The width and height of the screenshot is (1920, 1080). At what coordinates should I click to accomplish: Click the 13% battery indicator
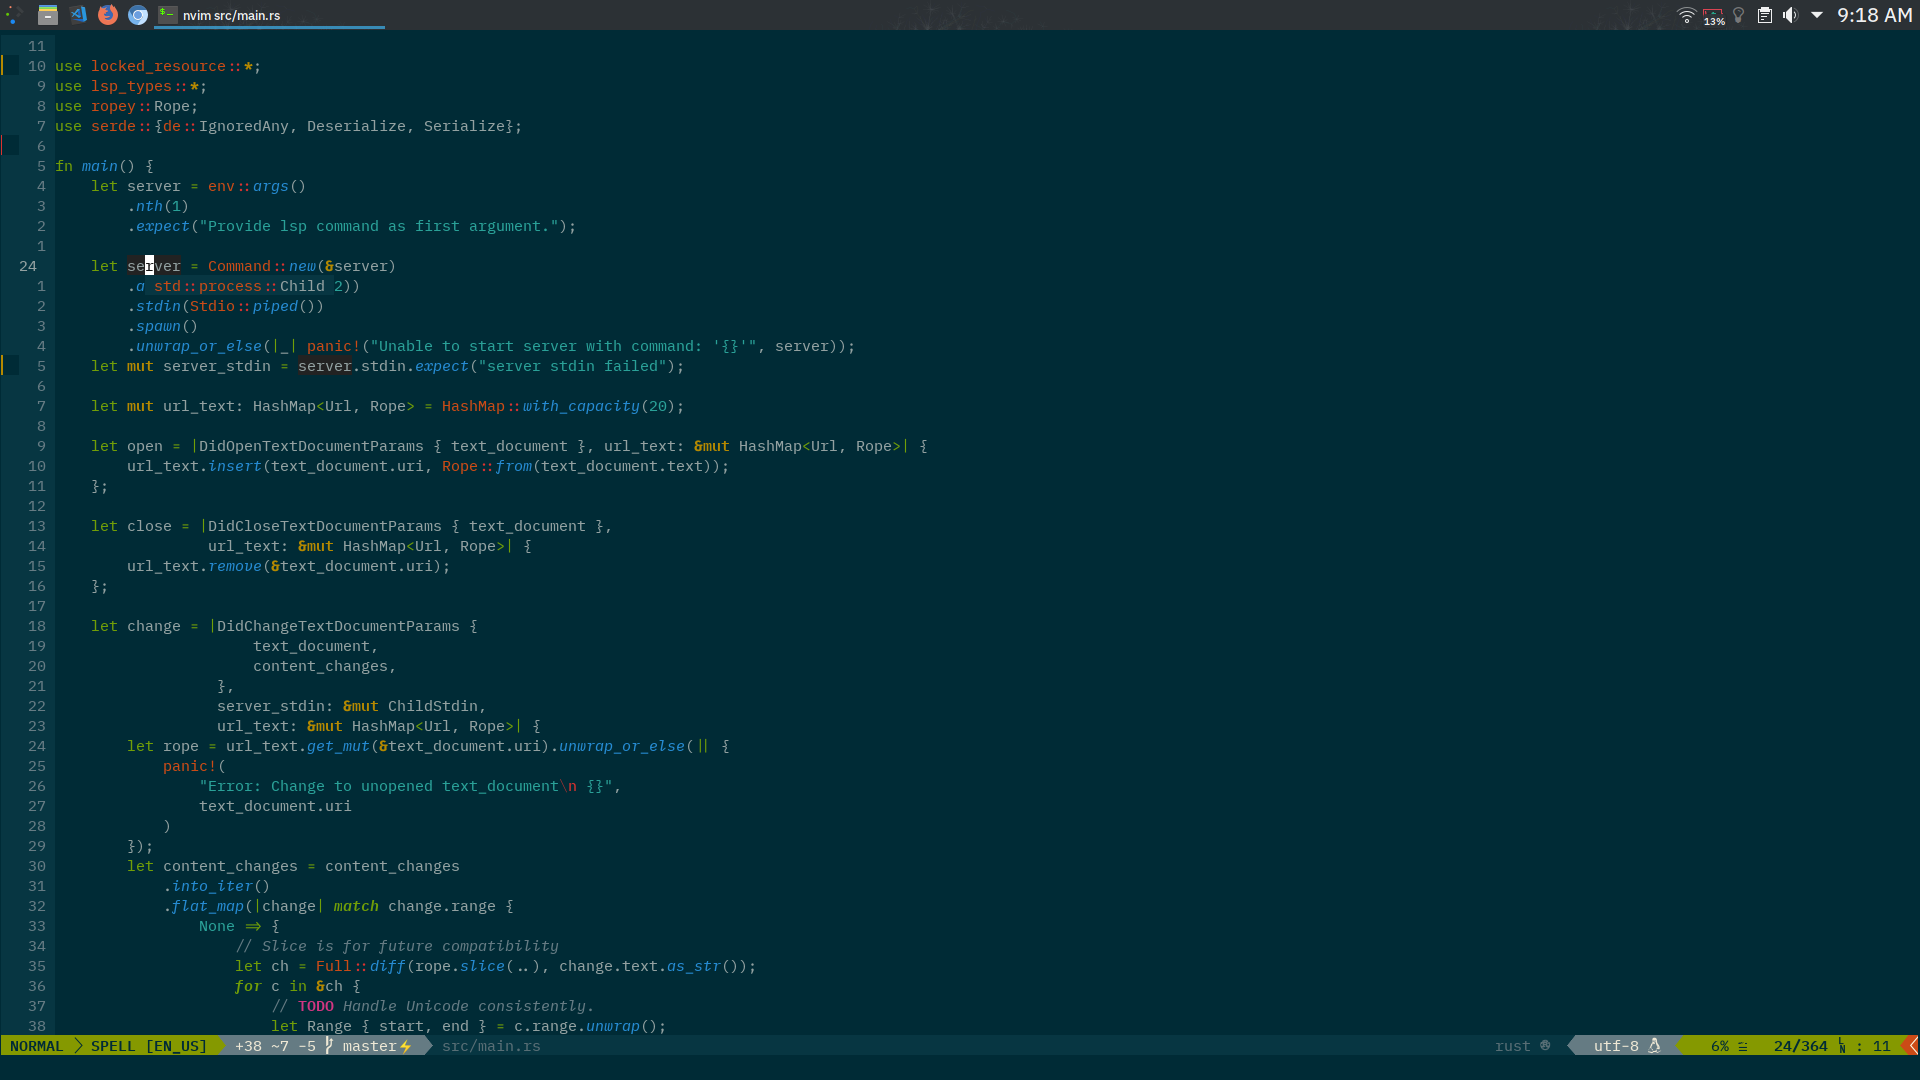(1714, 16)
